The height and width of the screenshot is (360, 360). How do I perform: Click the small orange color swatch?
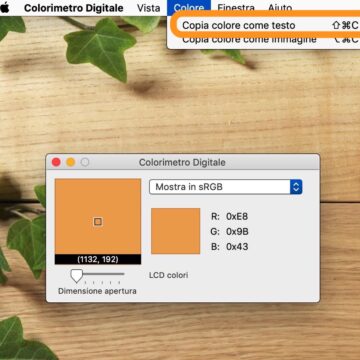[176, 231]
